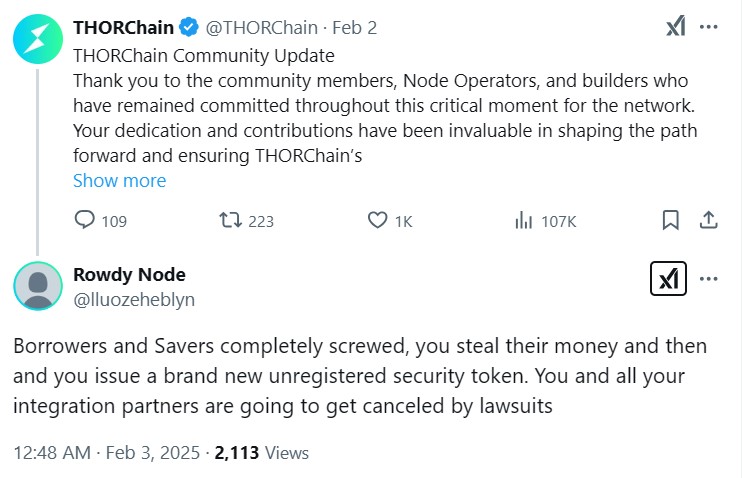The height and width of the screenshot is (478, 742).
Task: Open more options for Rowdy Node reply
Action: click(x=709, y=279)
